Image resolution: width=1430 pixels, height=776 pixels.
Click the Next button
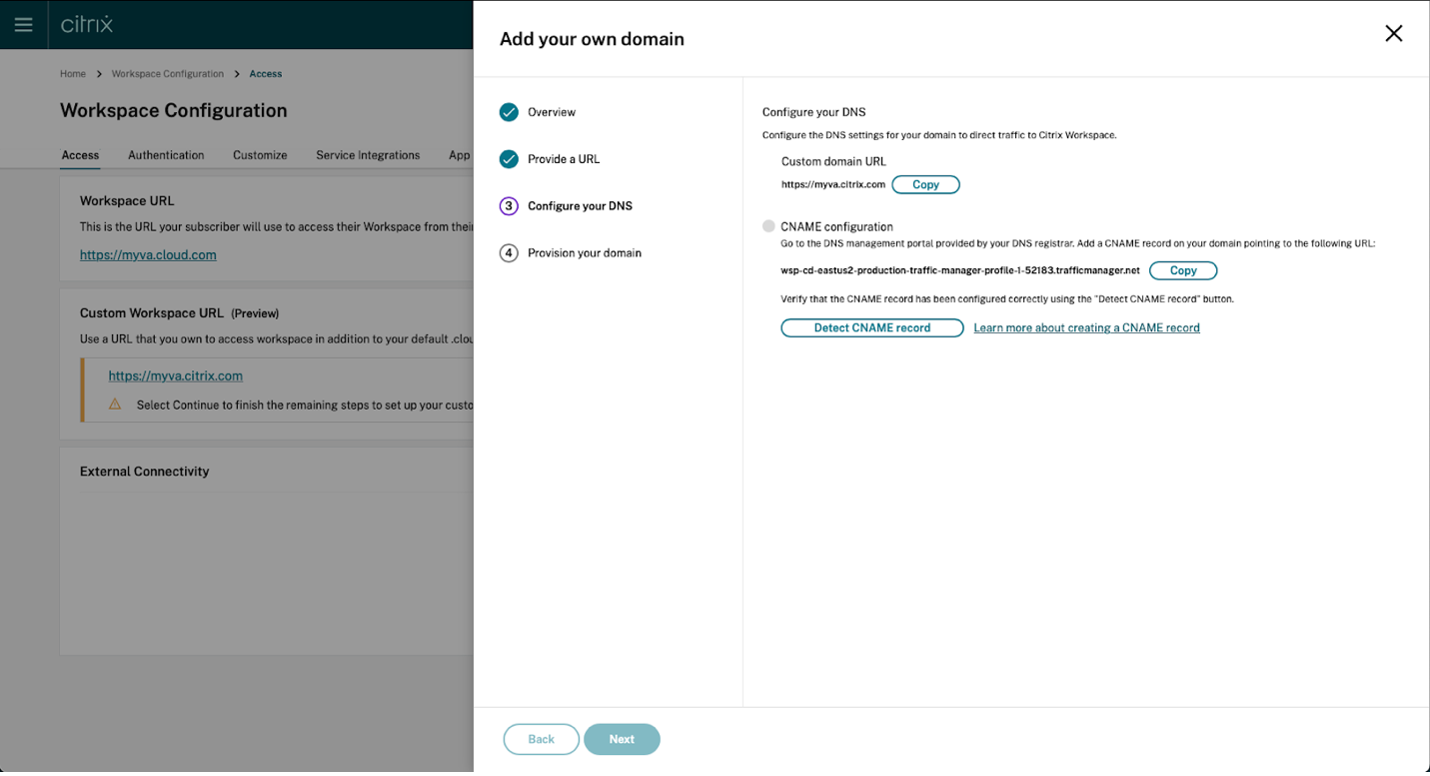point(622,739)
